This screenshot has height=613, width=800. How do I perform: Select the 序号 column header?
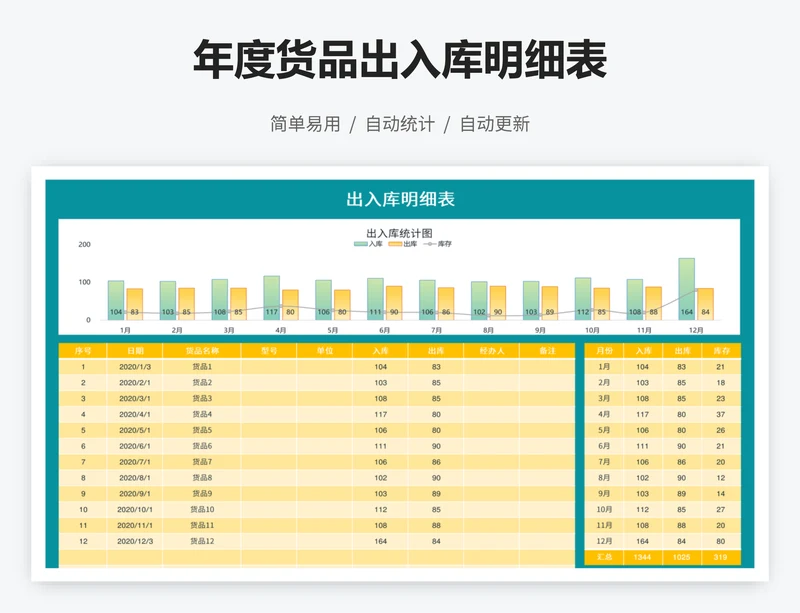(x=84, y=351)
